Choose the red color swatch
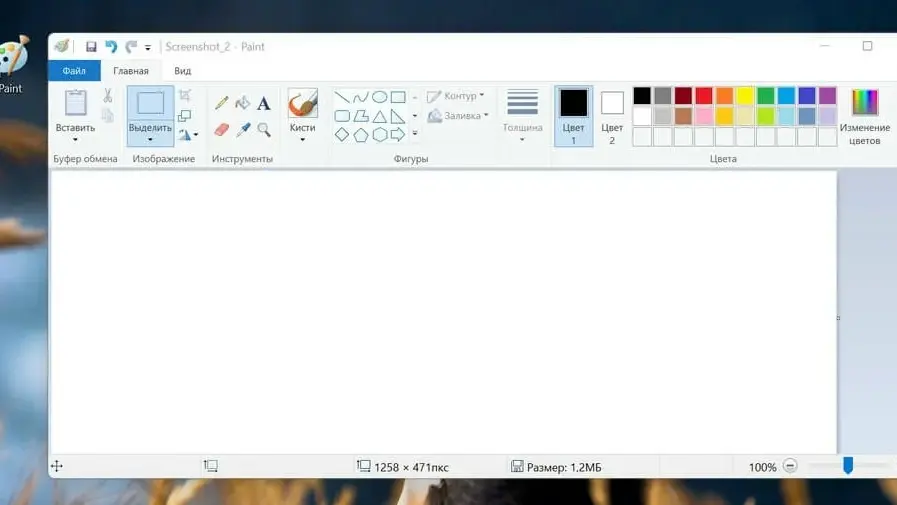Screen dimensions: 897x505 pos(704,96)
